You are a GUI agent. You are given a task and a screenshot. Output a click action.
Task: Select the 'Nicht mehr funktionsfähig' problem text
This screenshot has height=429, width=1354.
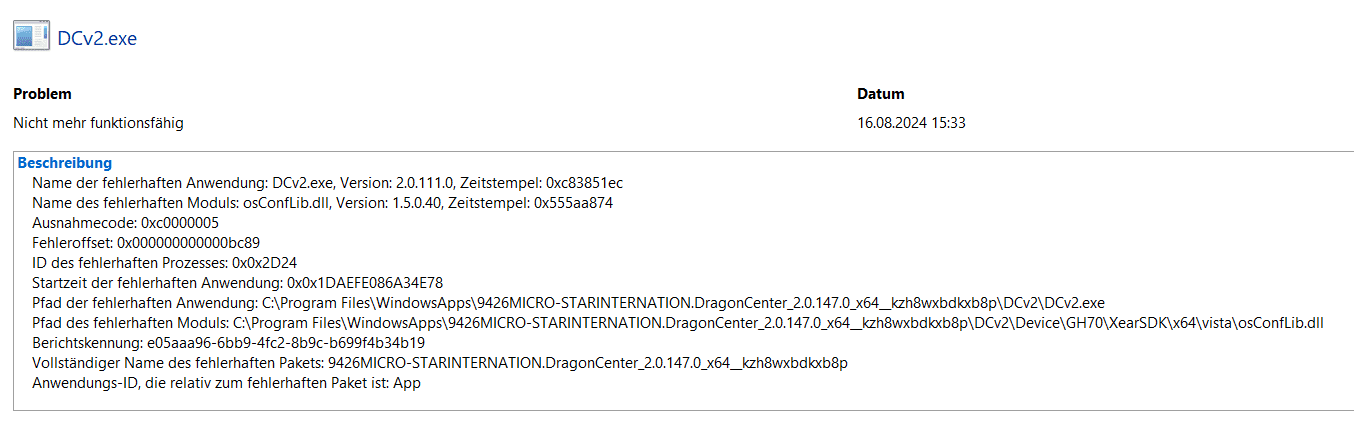(98, 123)
